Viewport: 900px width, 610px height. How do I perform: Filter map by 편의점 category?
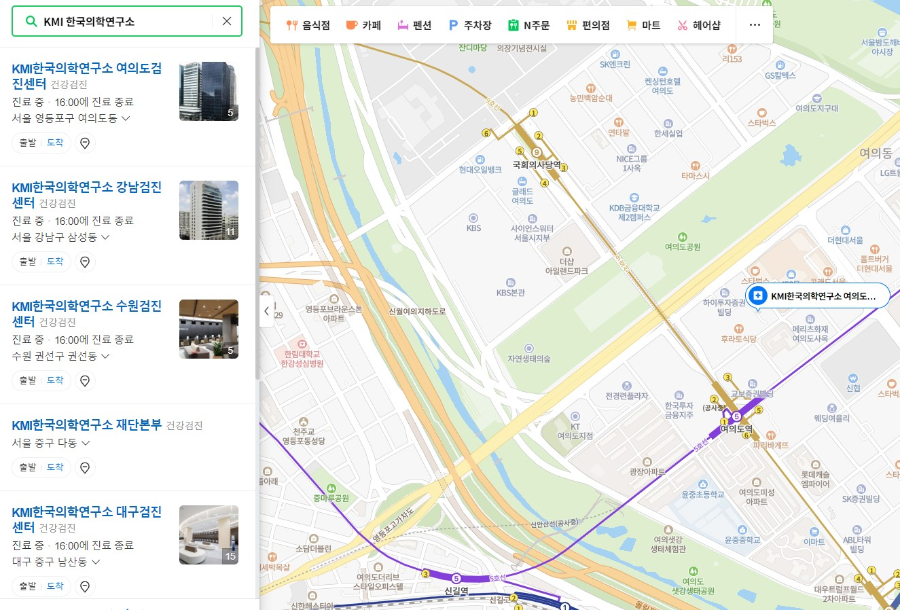coord(588,25)
